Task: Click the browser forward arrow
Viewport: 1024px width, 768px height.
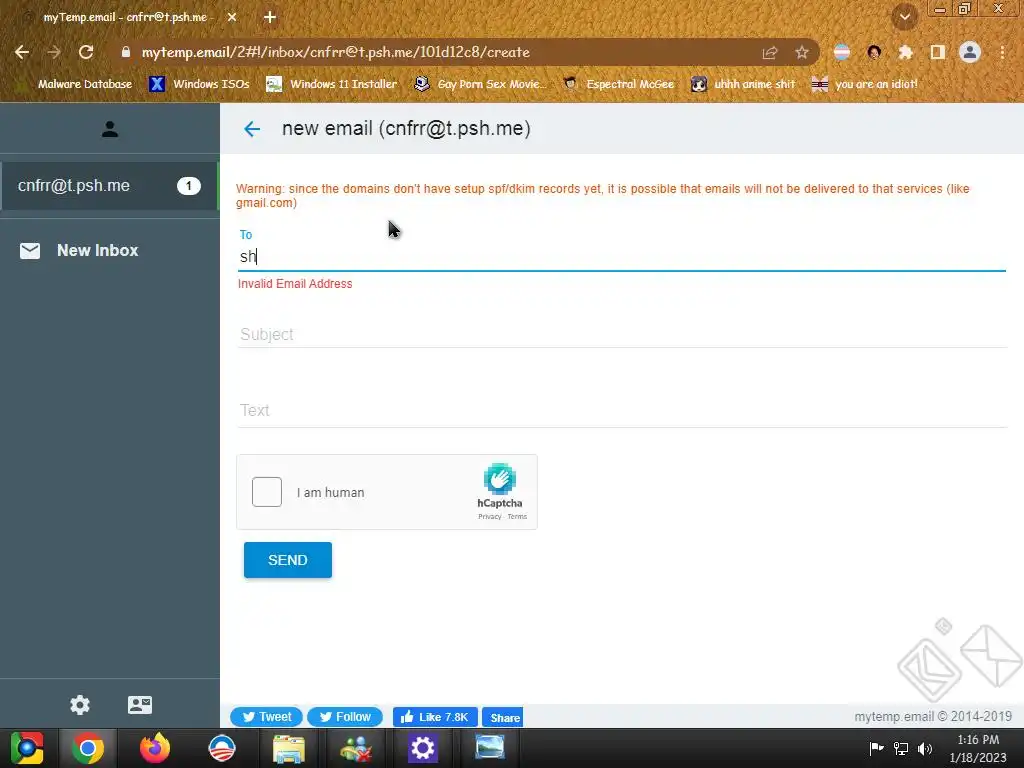Action: 54,52
